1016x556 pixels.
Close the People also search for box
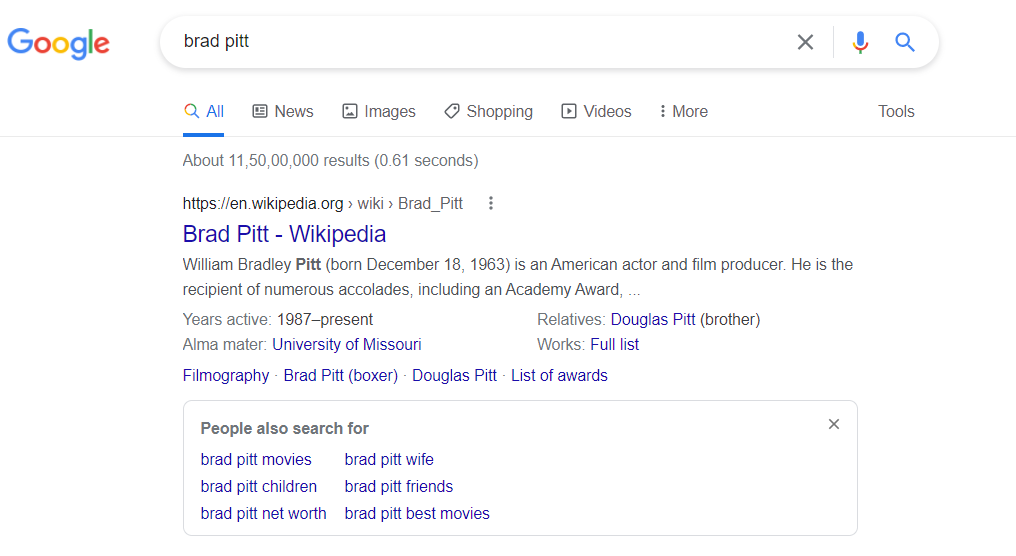(834, 424)
